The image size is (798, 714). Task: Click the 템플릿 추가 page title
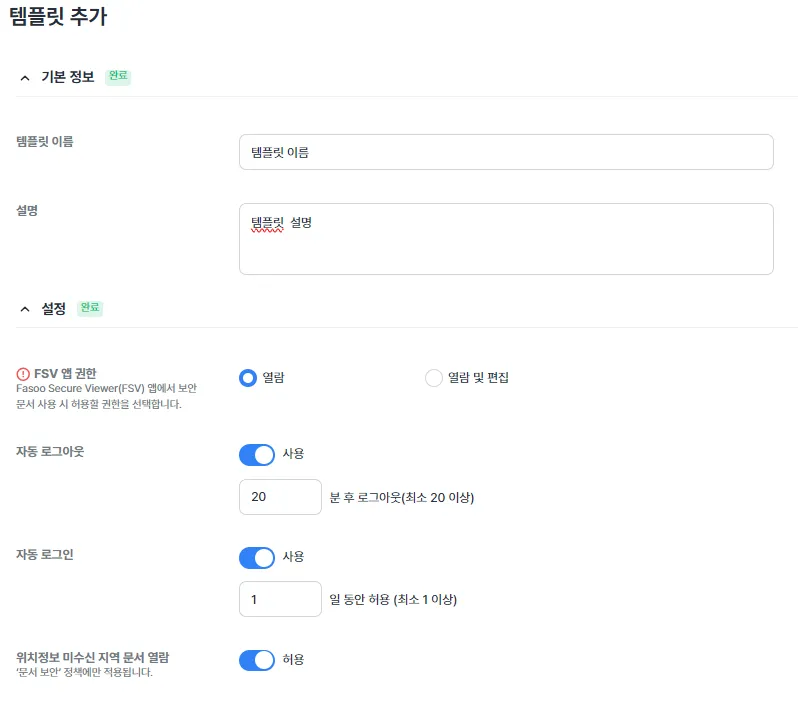58,16
